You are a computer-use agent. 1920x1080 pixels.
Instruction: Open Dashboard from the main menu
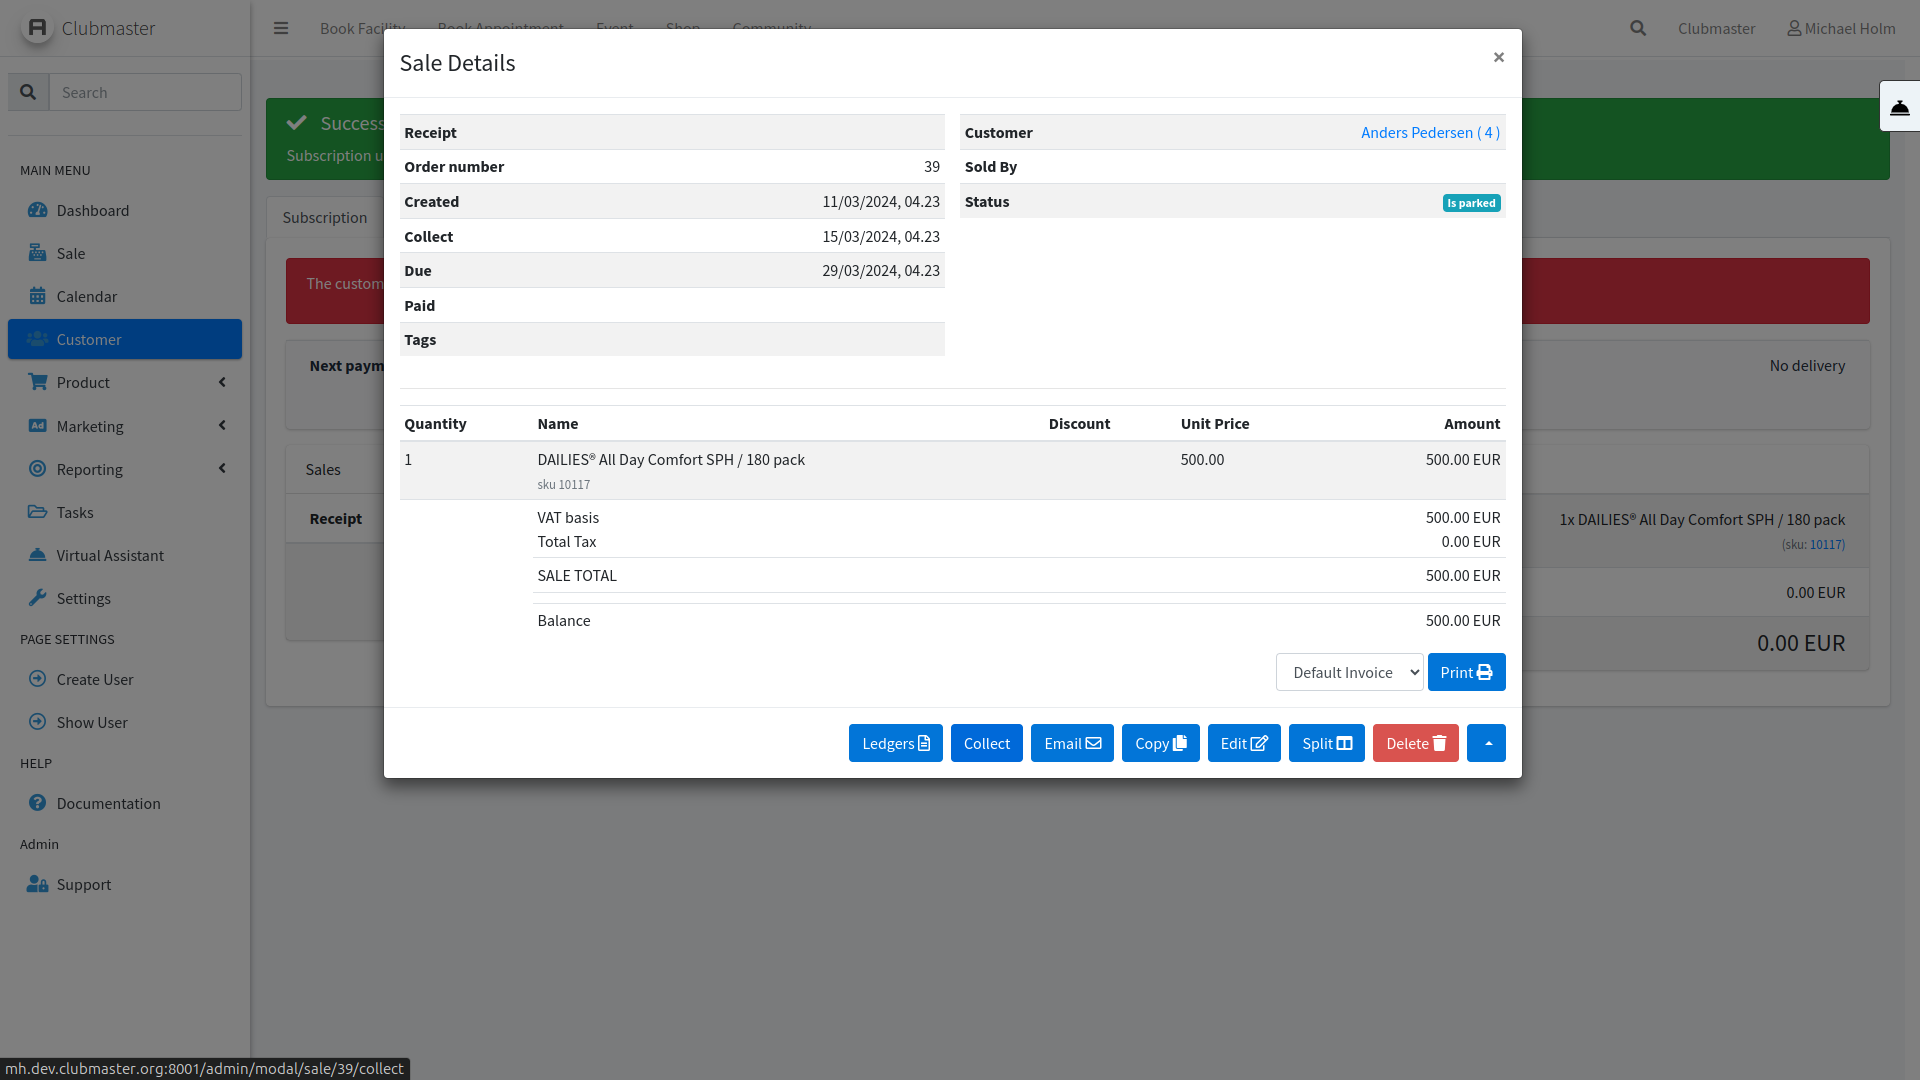(92, 210)
